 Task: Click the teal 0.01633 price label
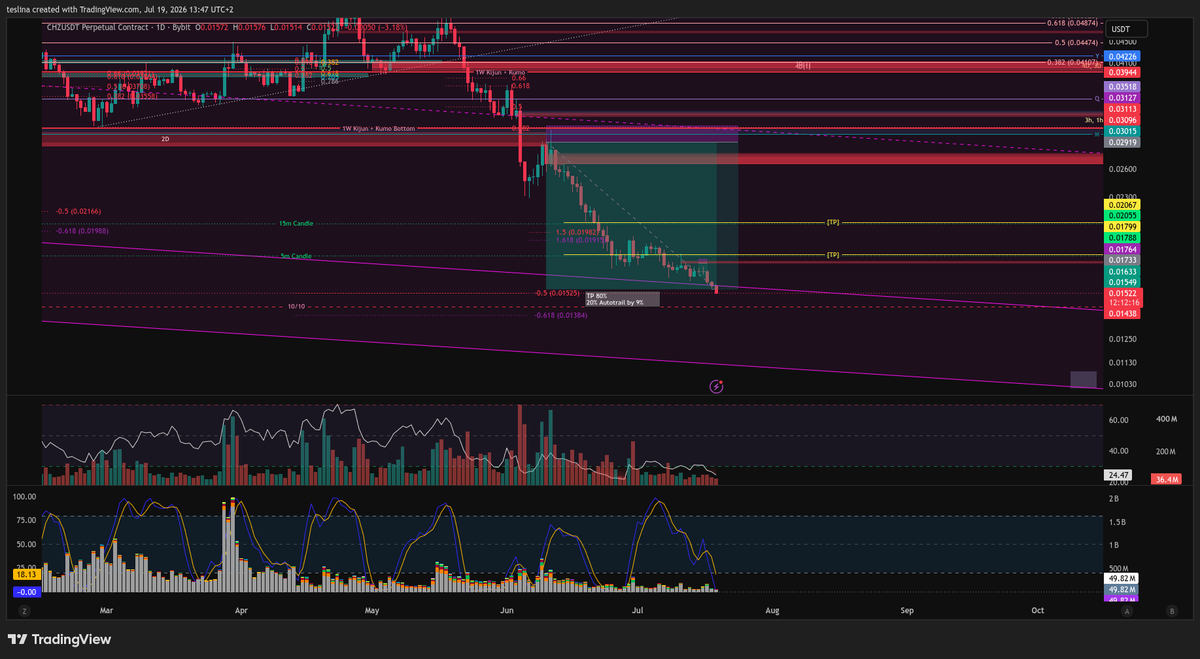pos(1121,271)
